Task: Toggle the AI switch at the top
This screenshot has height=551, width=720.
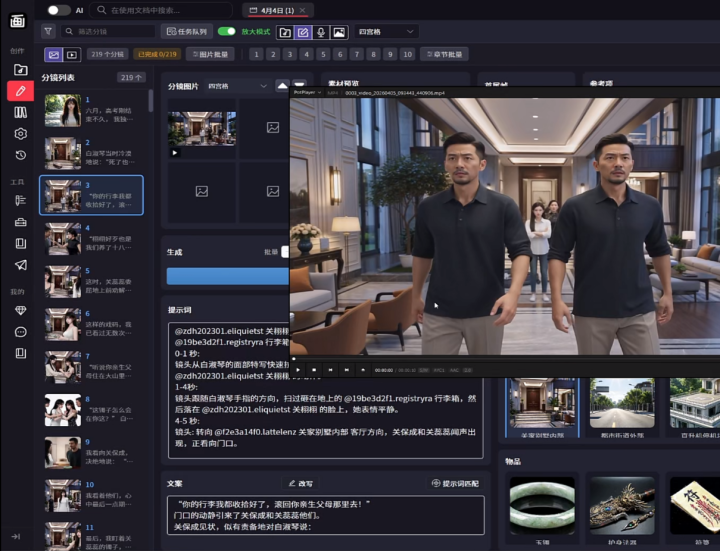Action: coord(59,10)
